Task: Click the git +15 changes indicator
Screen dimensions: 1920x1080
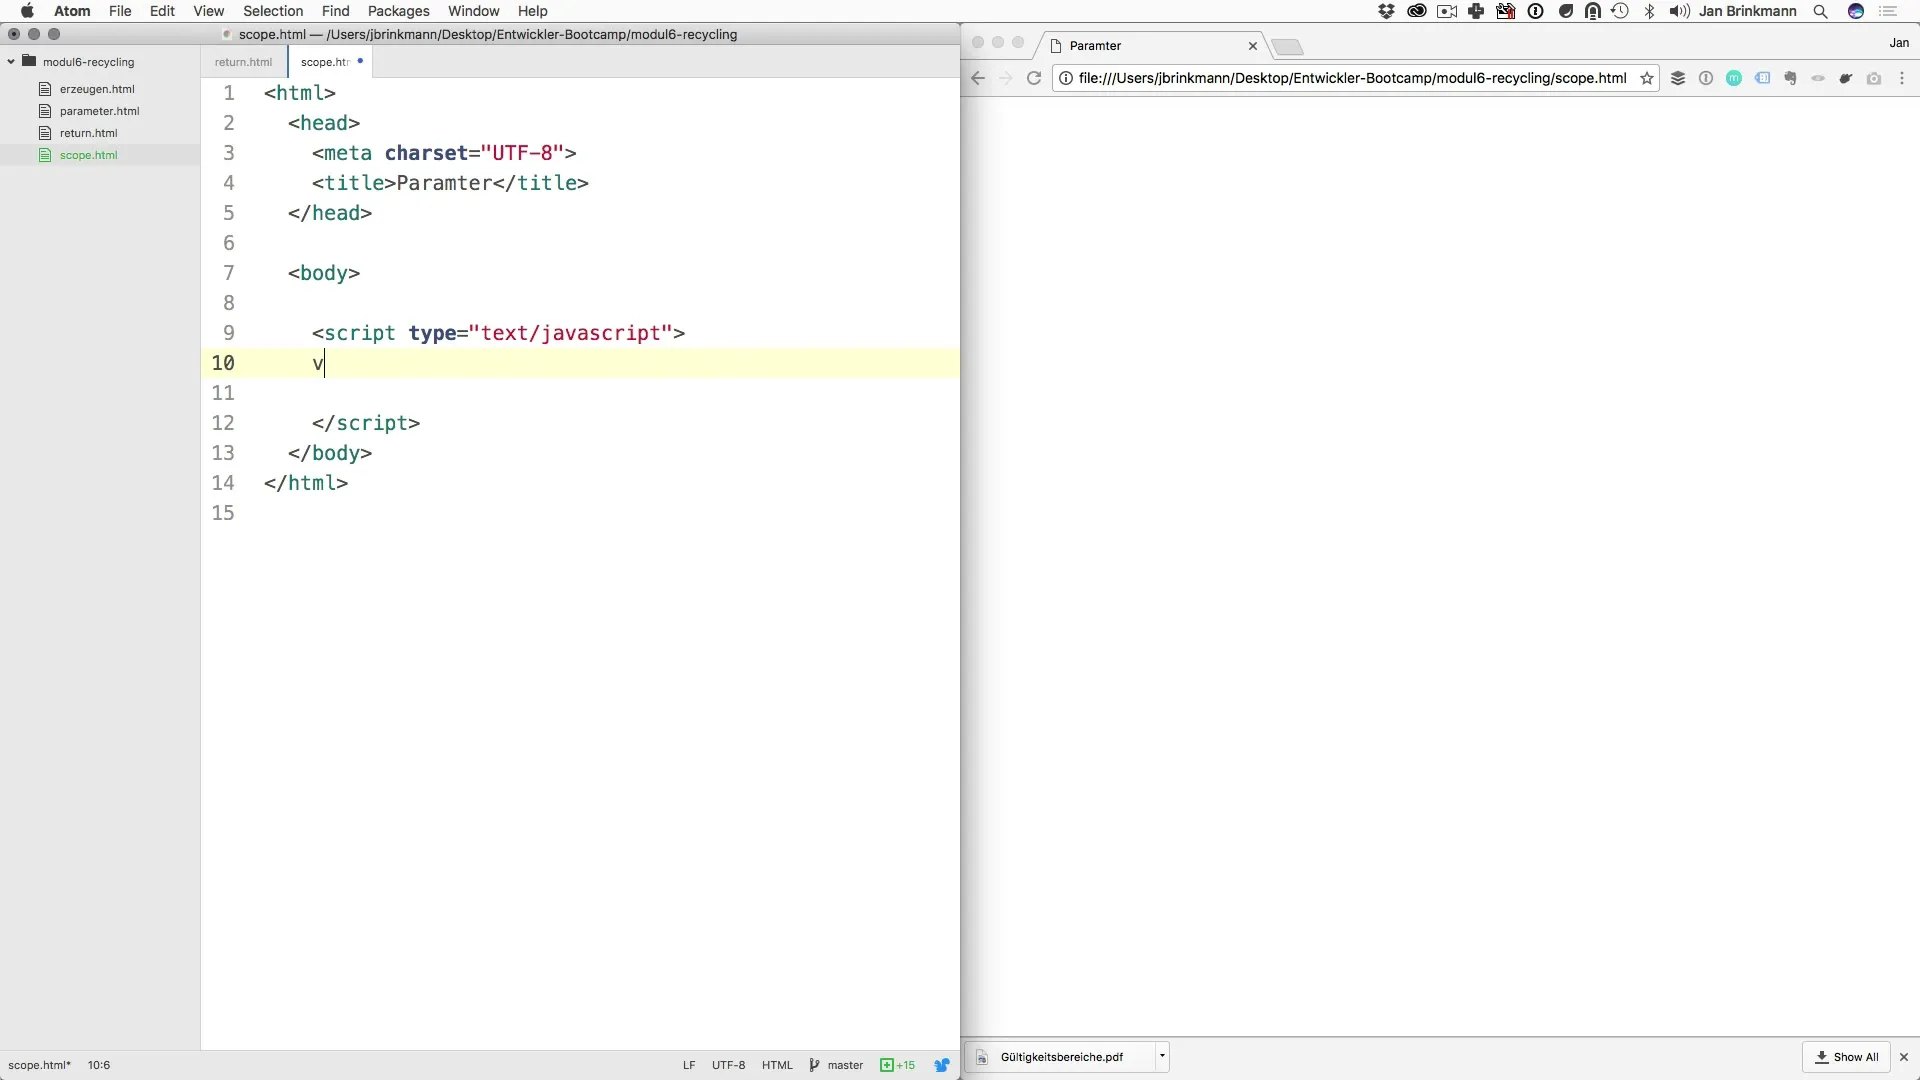Action: pos(898,1065)
